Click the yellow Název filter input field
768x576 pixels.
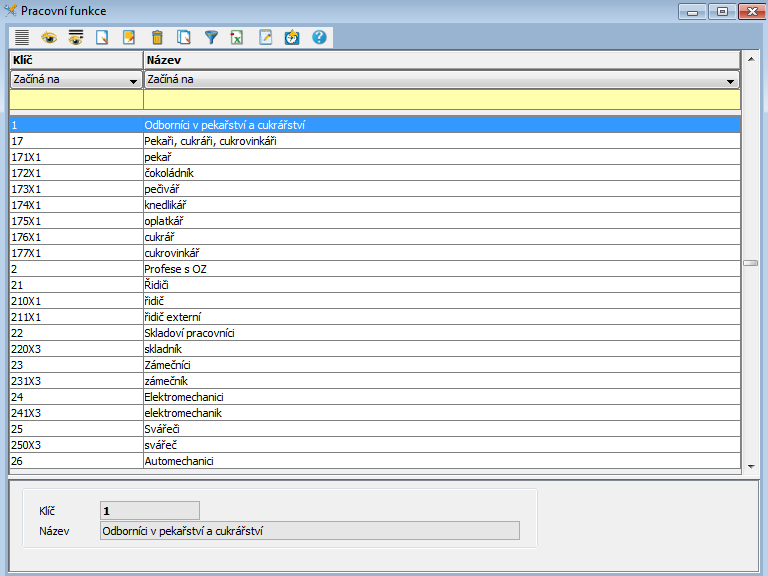(x=440, y=100)
